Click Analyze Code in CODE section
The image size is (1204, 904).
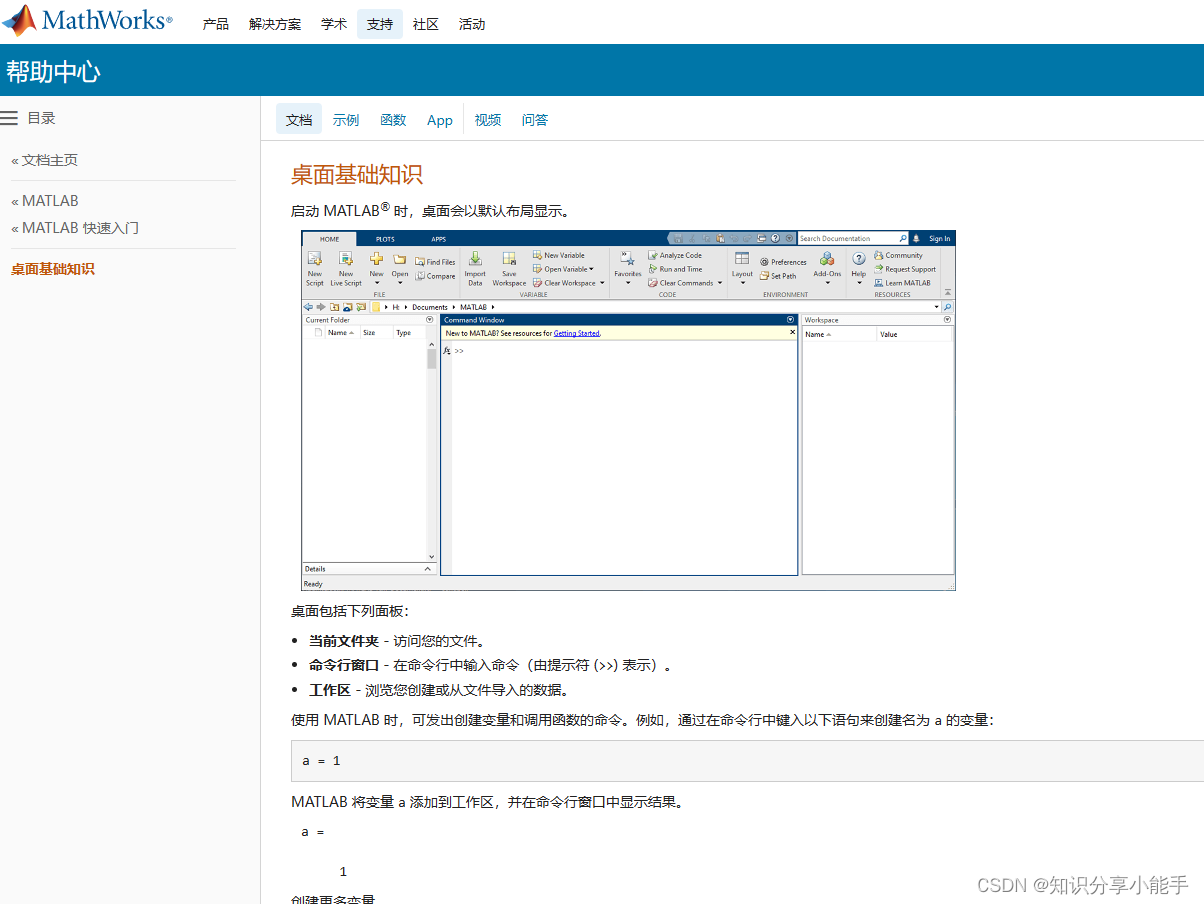pyautogui.click(x=675, y=255)
